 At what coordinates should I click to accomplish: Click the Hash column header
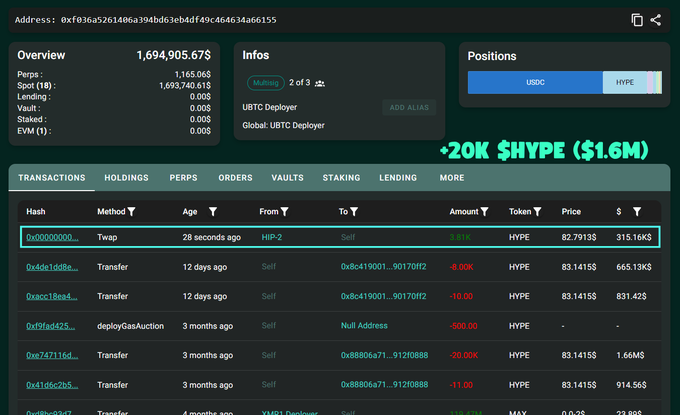(36, 212)
